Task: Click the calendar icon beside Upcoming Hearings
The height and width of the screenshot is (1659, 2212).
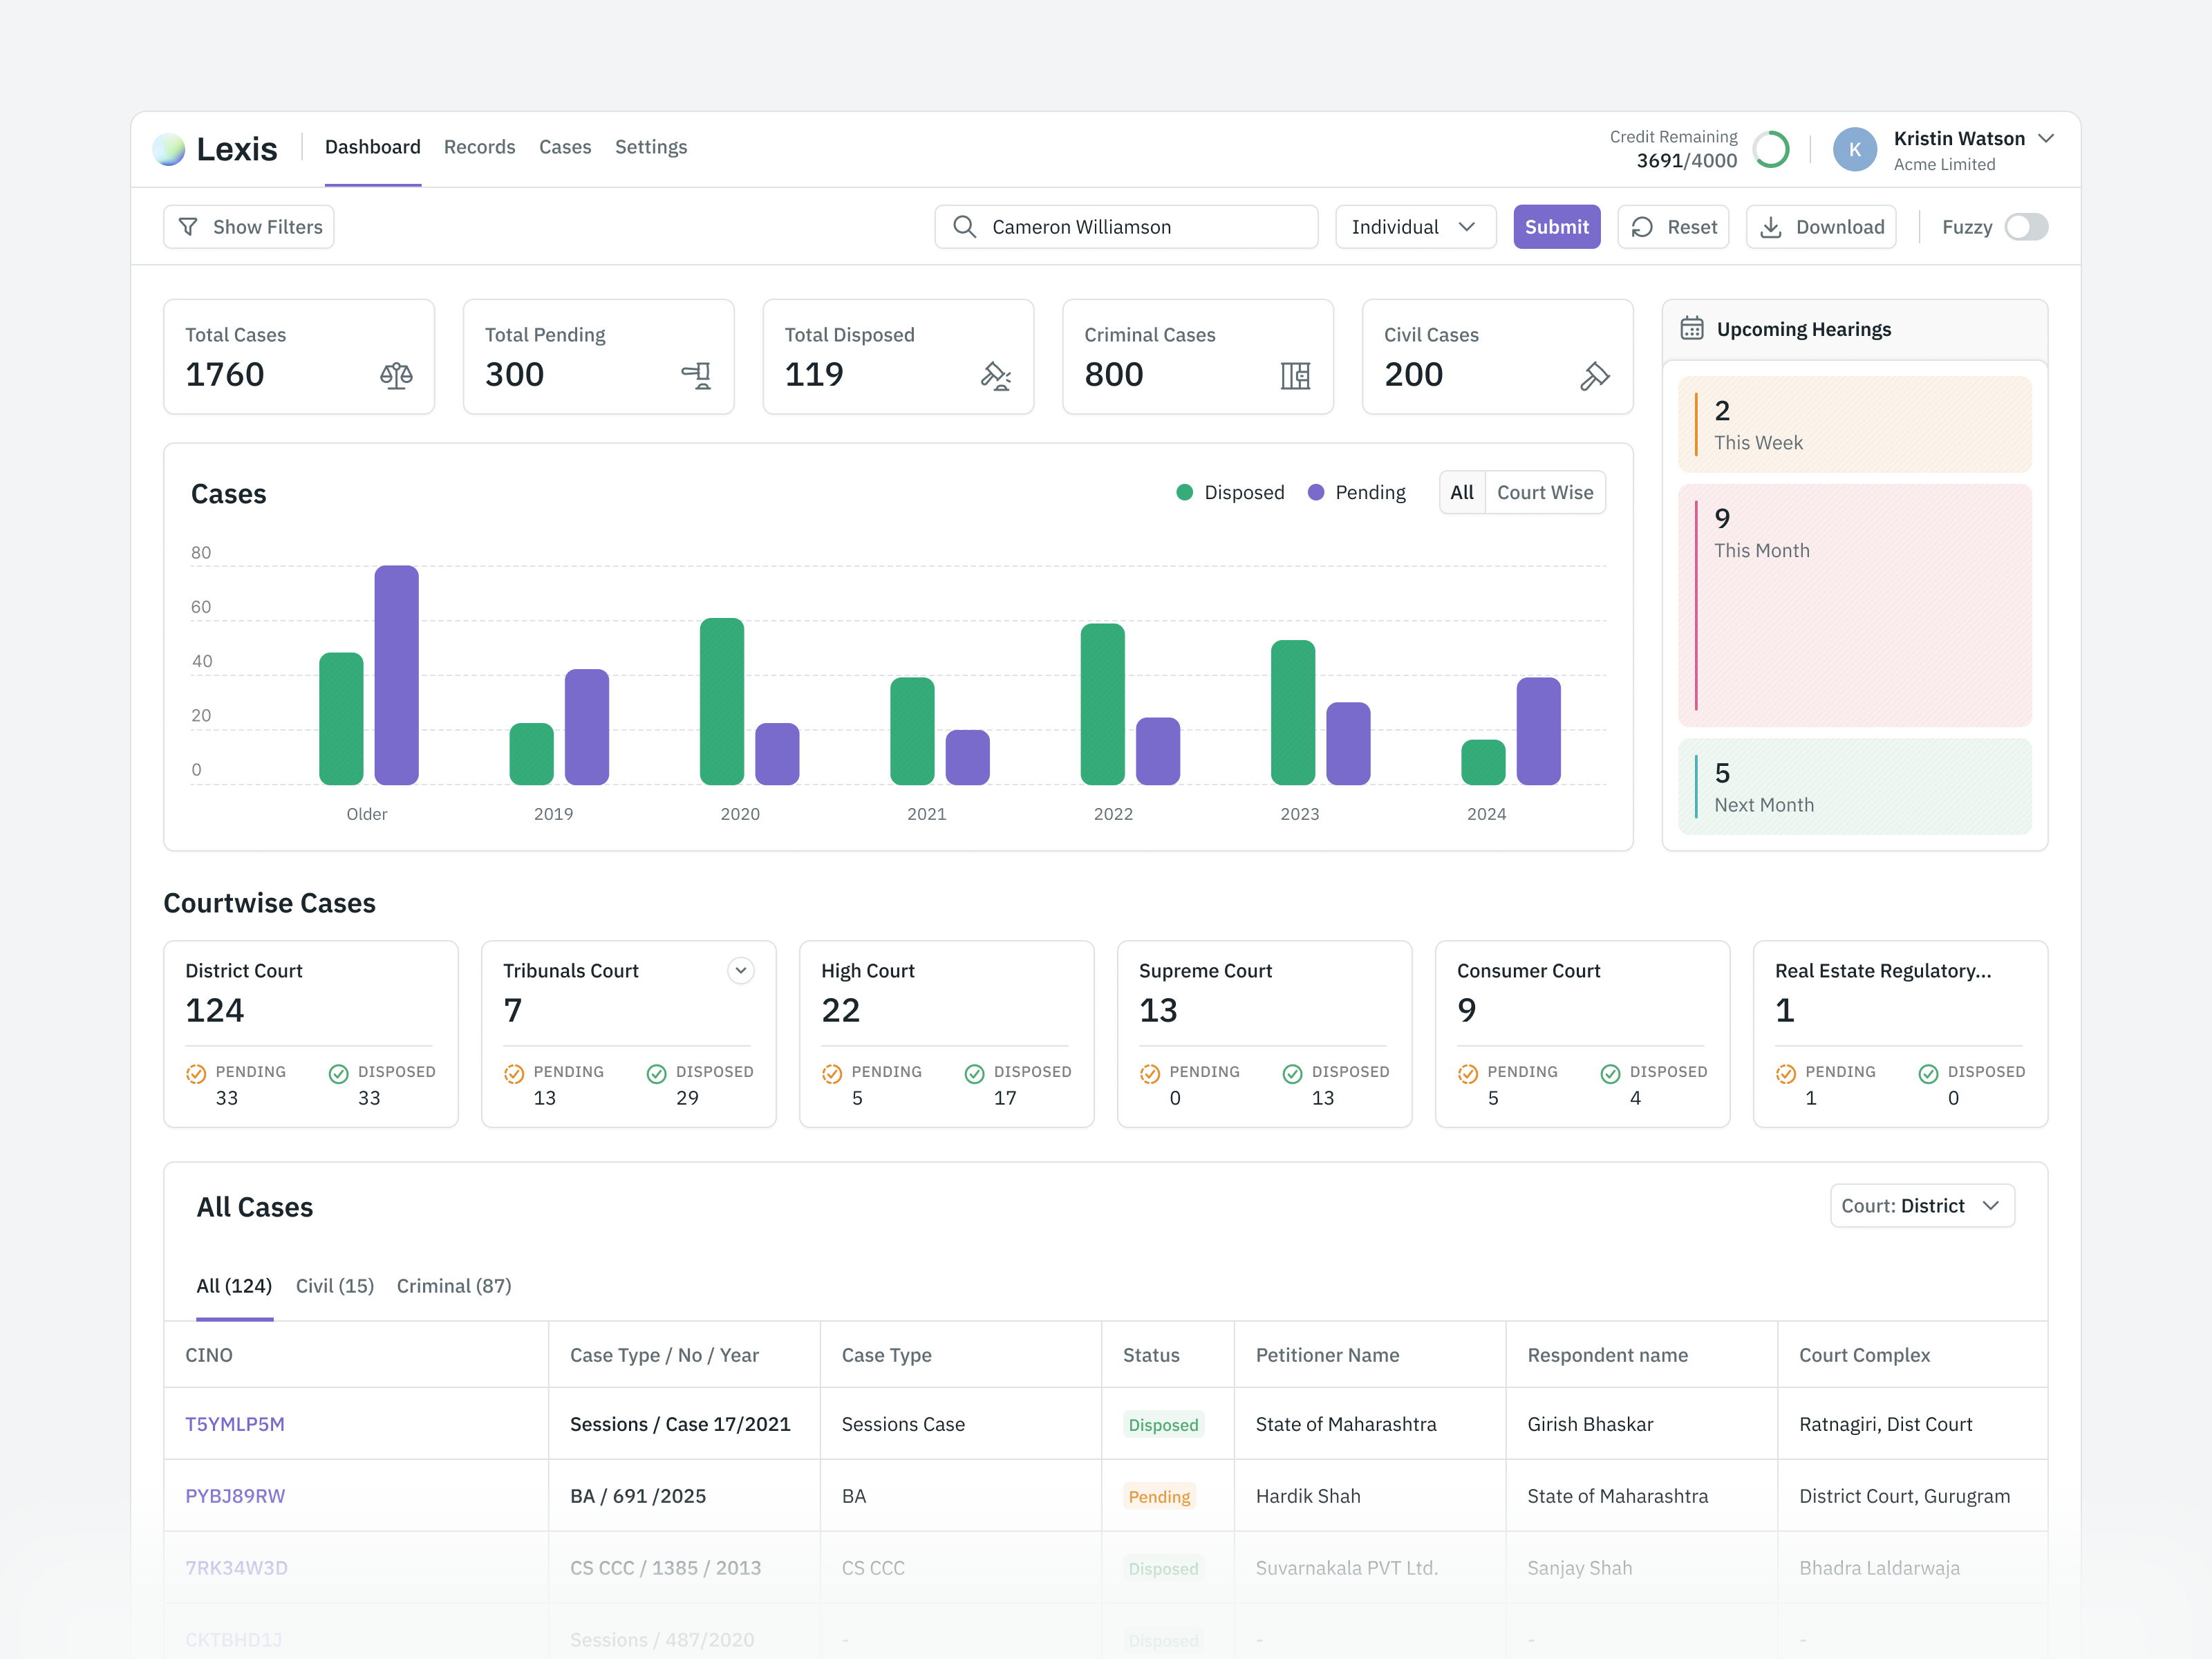Action: click(x=1692, y=329)
